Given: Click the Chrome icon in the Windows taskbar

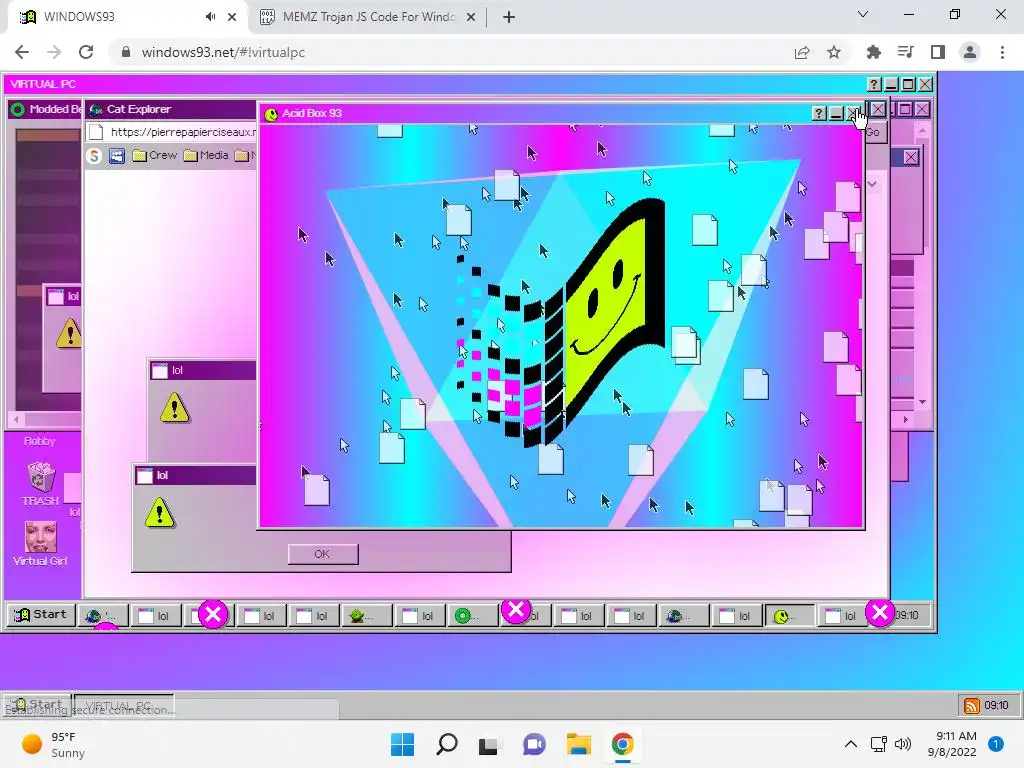Looking at the screenshot, I should click(622, 744).
